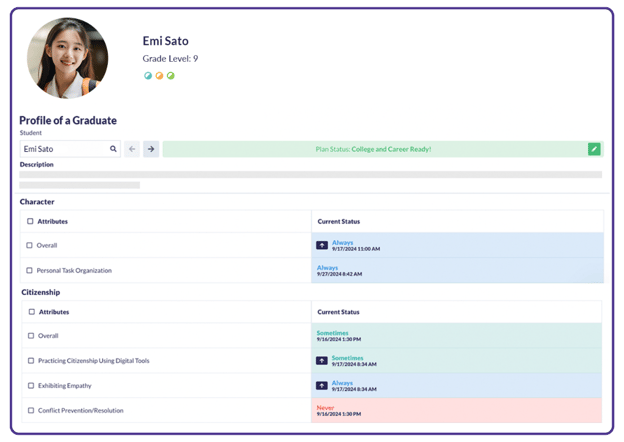Open Always status link in Character Overall row

point(343,242)
